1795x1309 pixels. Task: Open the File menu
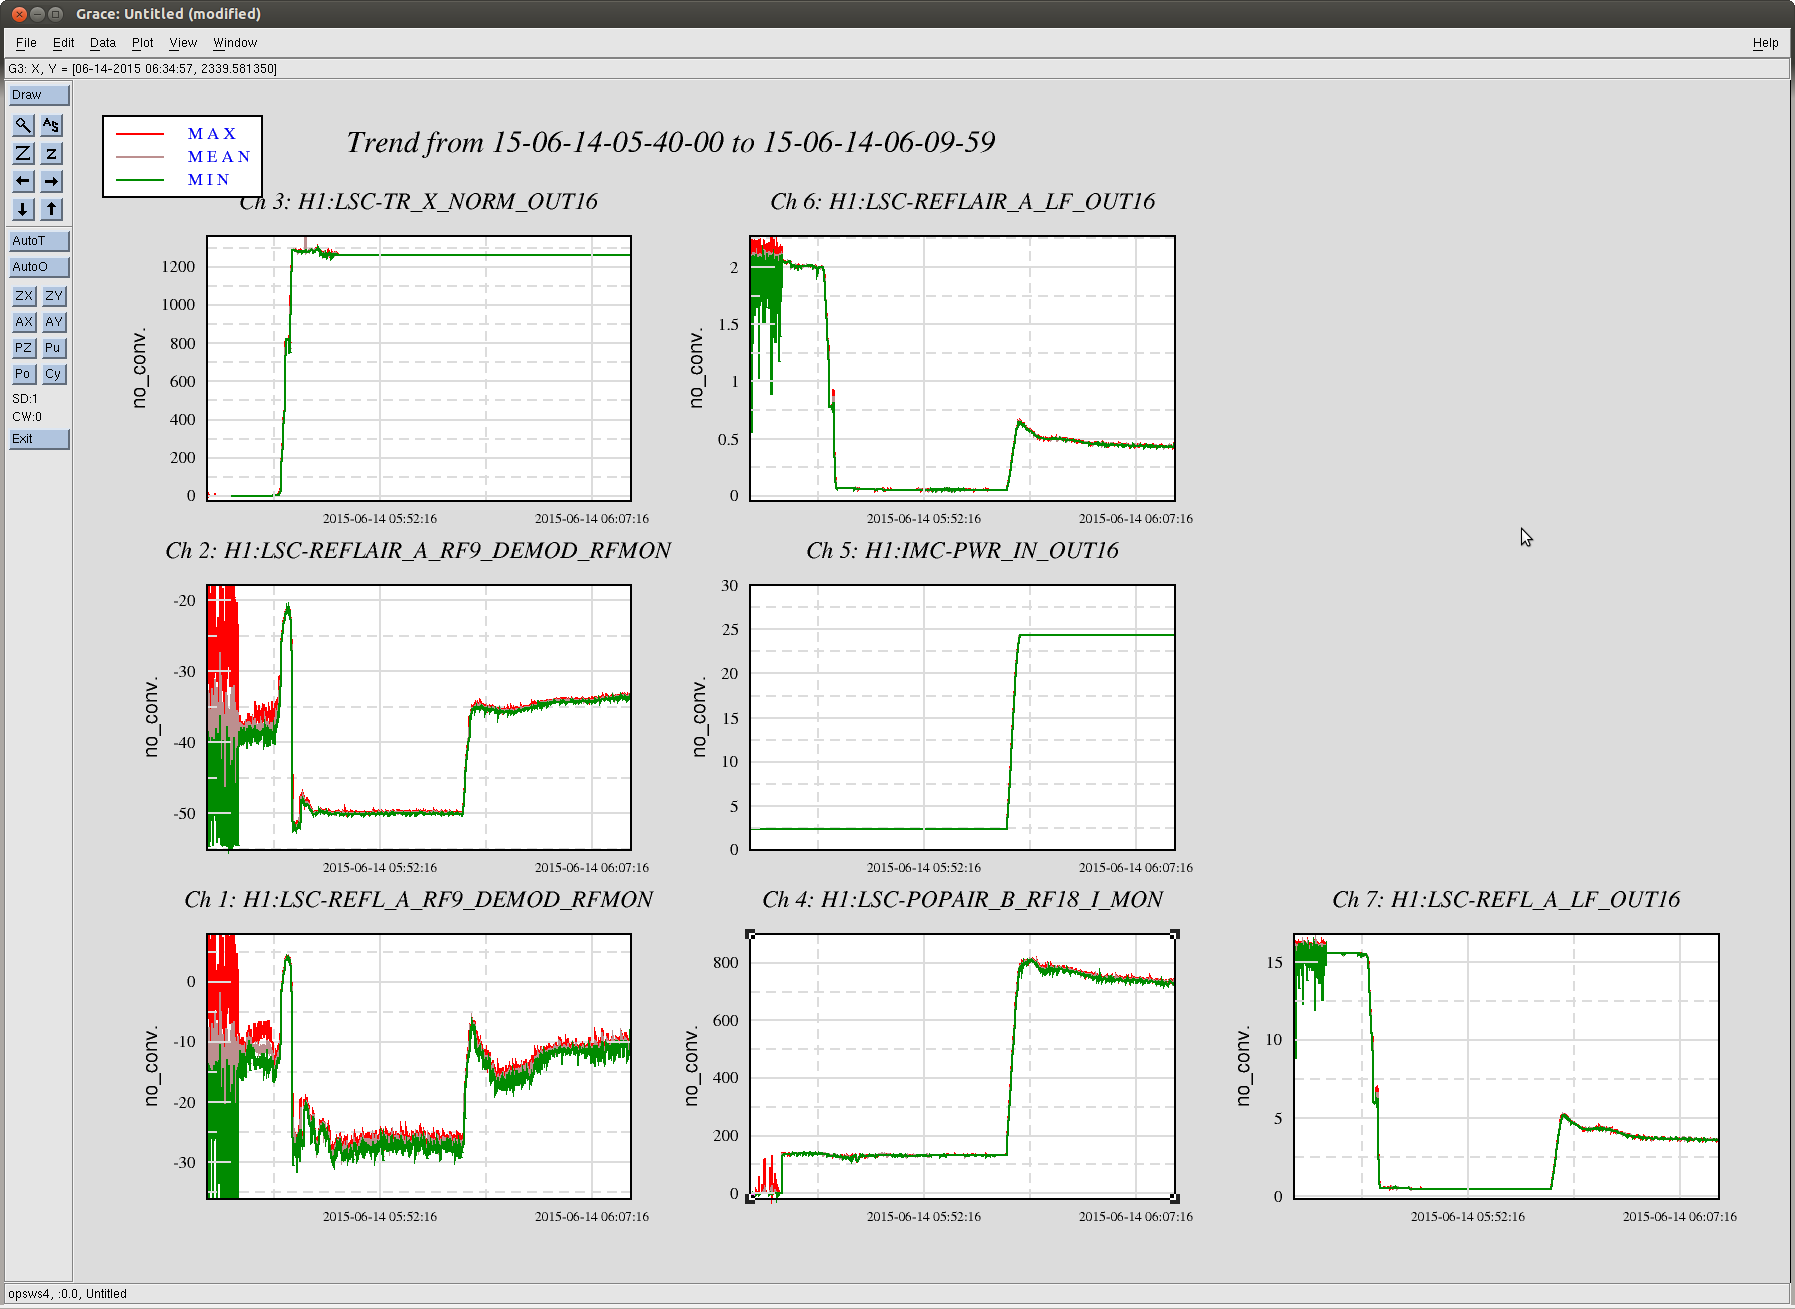[x=26, y=43]
